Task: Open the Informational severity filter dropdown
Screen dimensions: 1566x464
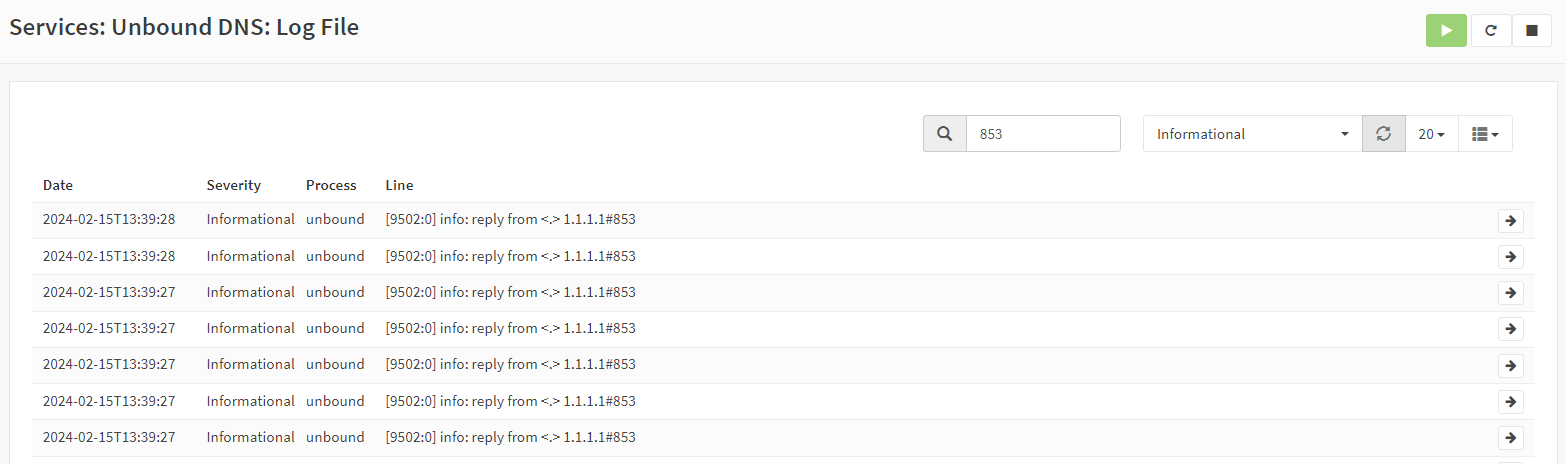Action: tap(1252, 134)
